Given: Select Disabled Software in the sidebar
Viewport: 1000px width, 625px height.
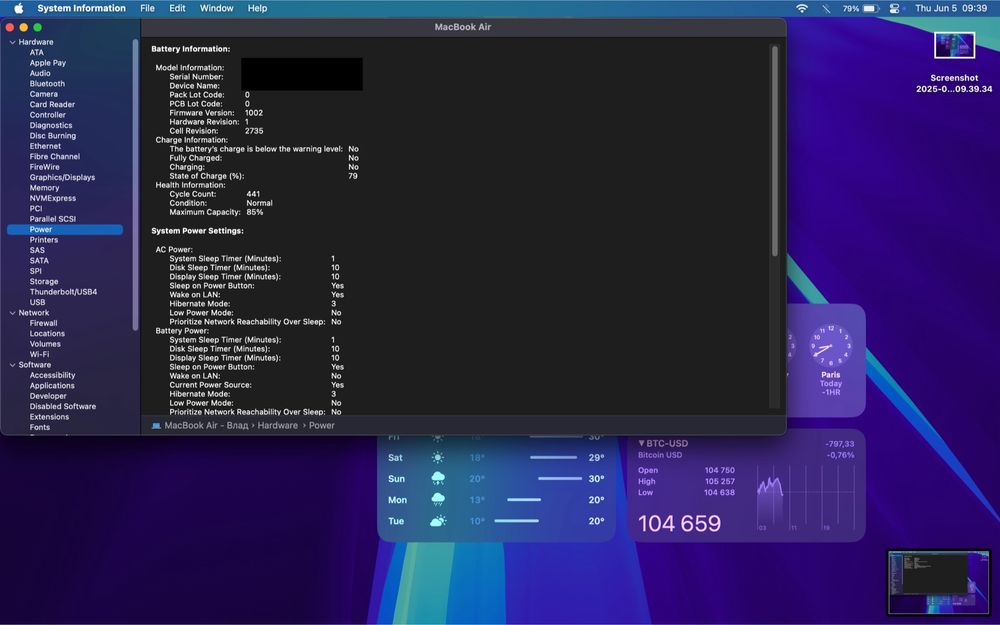Looking at the screenshot, I should pyautogui.click(x=62, y=406).
